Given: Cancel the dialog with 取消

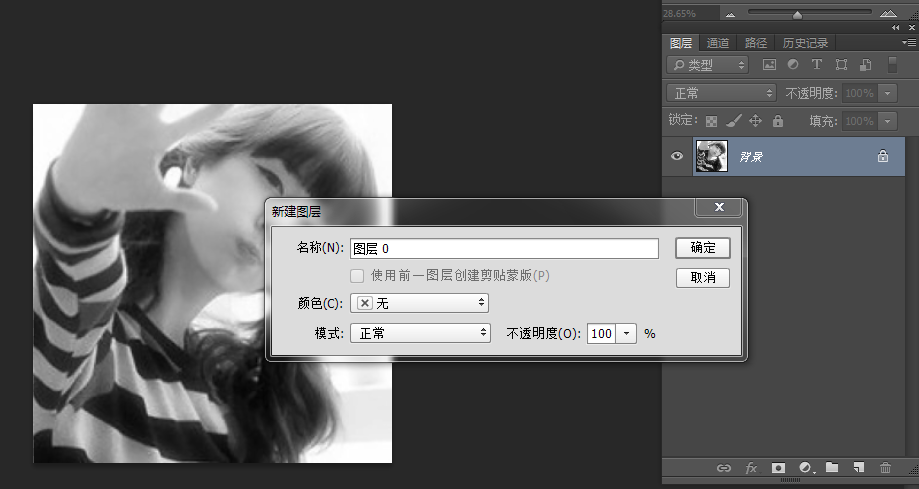Looking at the screenshot, I should pyautogui.click(x=703, y=277).
